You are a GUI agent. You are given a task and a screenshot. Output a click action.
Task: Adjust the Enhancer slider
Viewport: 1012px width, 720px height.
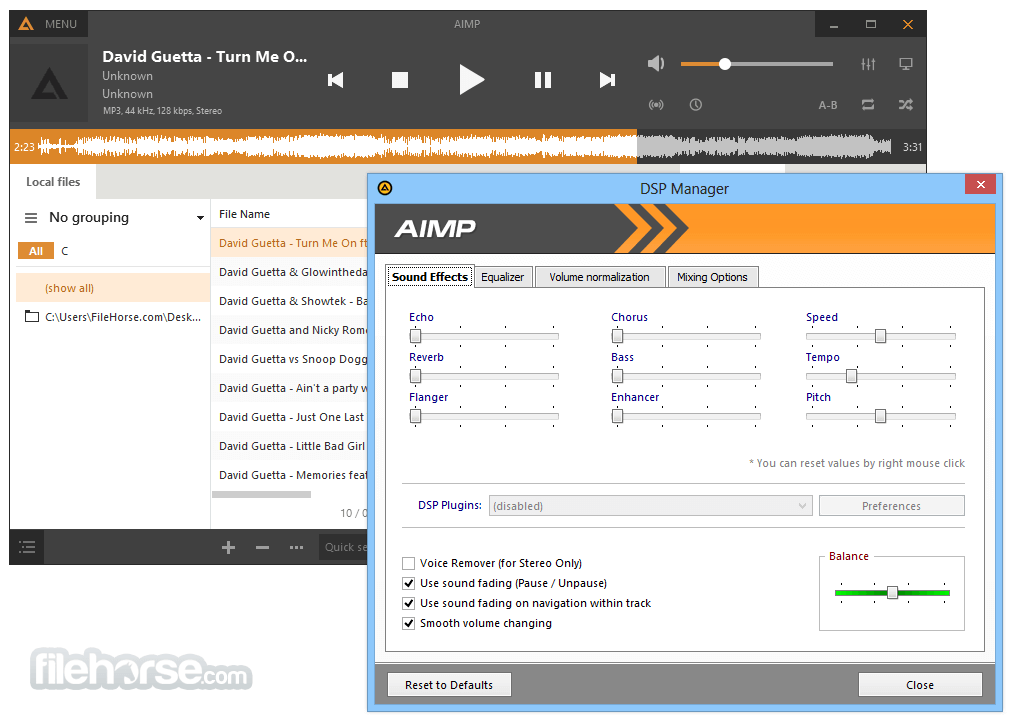tap(686, 416)
